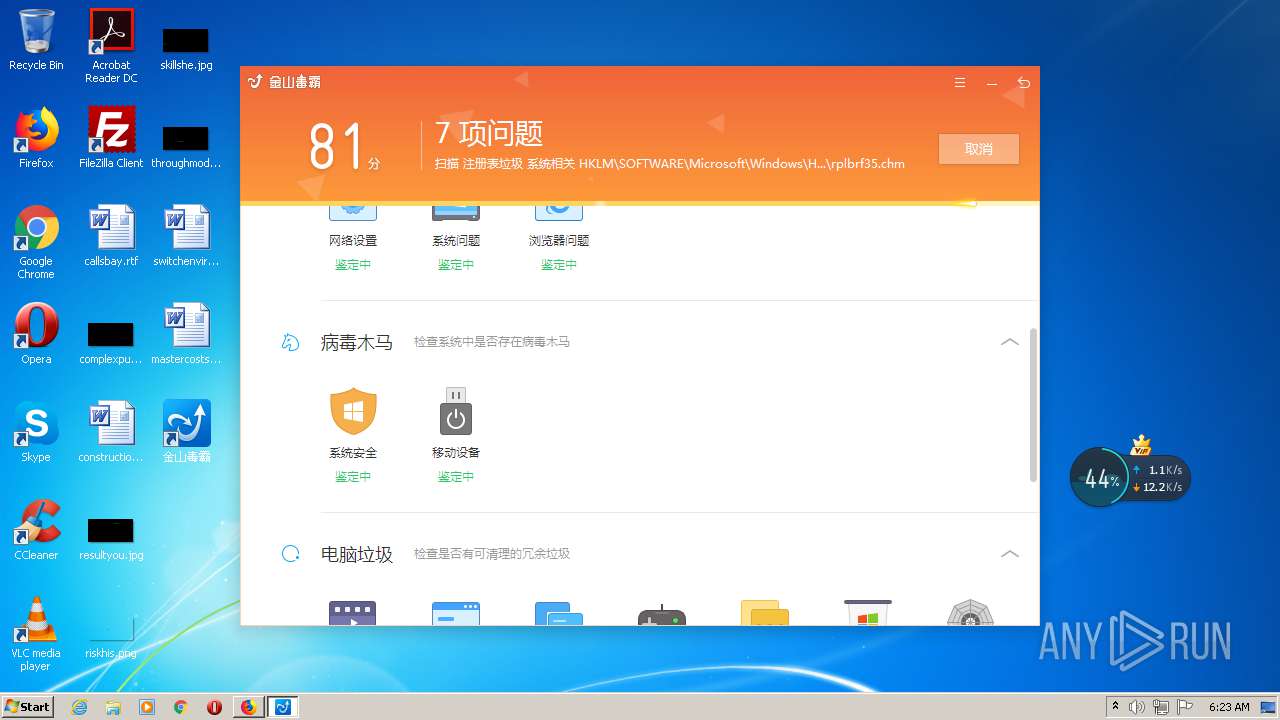Image resolution: width=1280 pixels, height=720 pixels.
Task: Collapse the 电脑垃圾 section
Action: tap(1010, 554)
